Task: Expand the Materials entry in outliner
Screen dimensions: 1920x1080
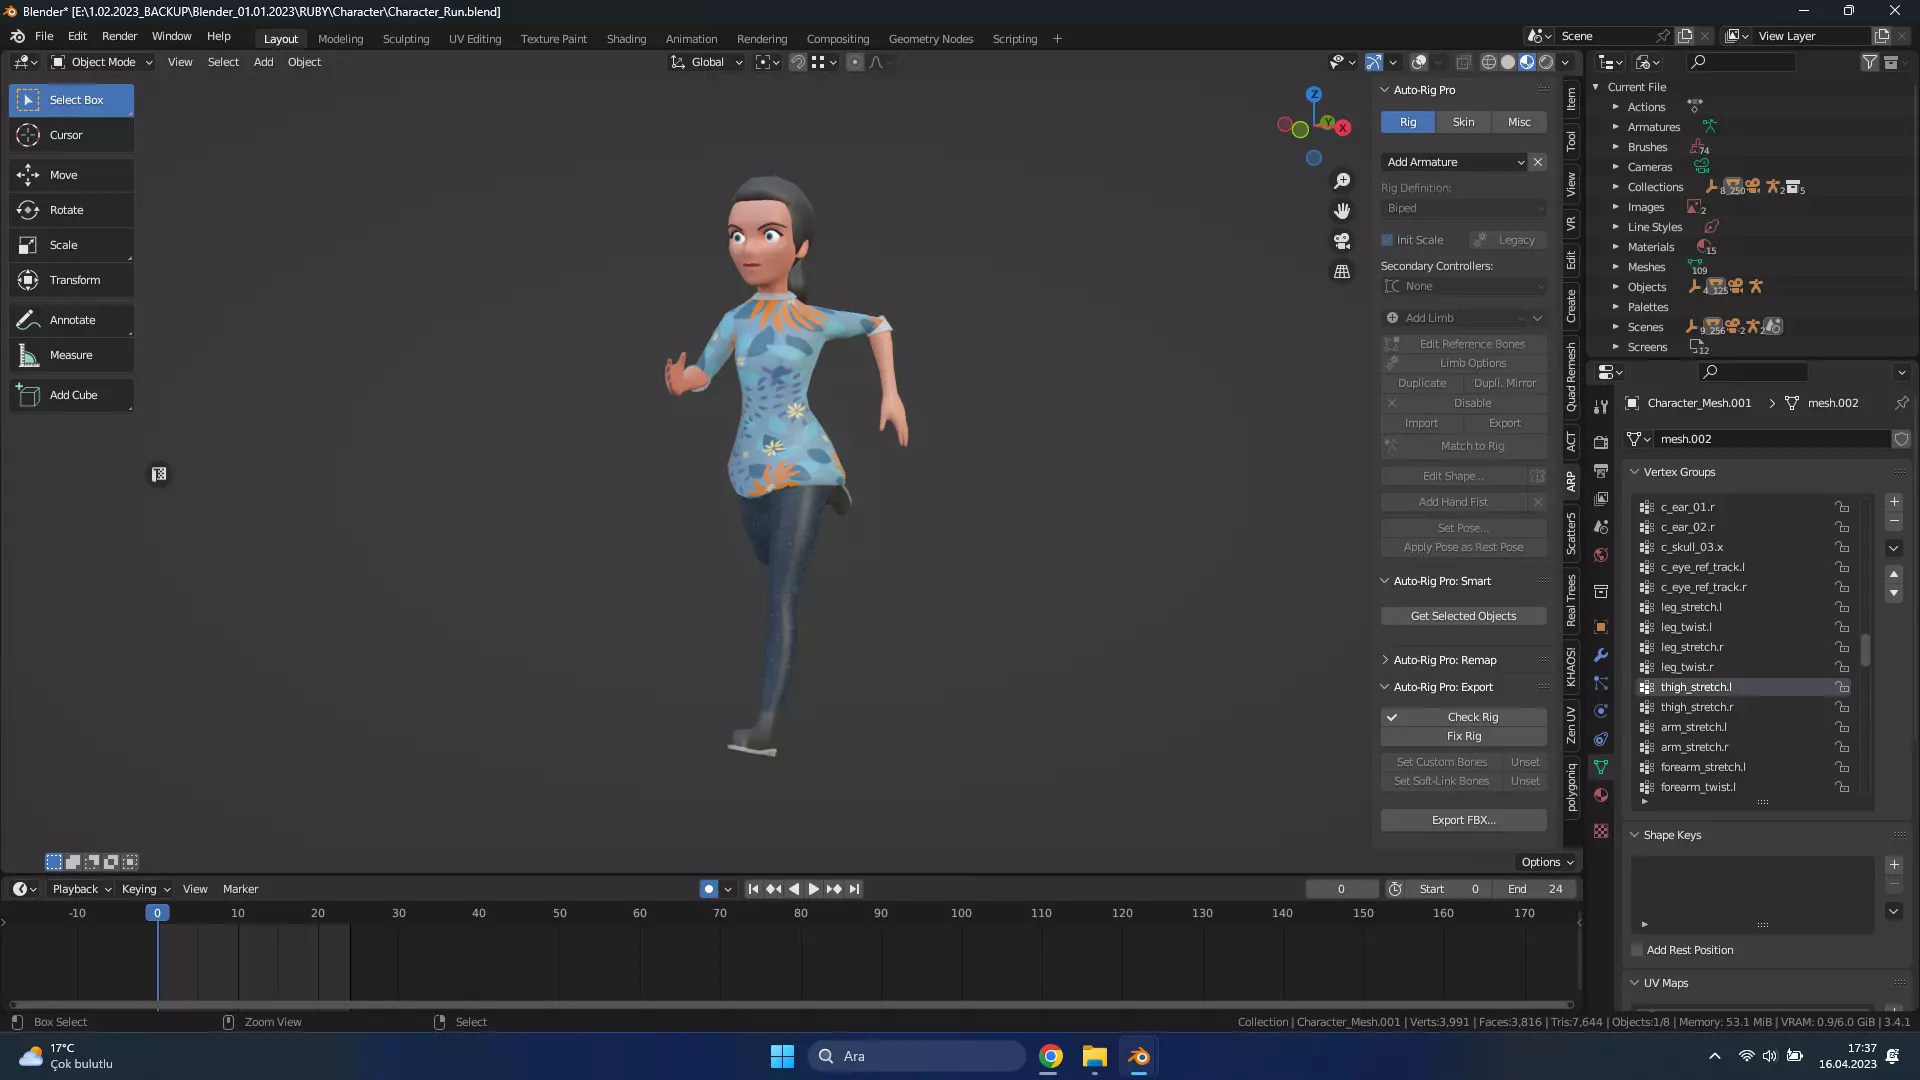Action: click(1615, 247)
